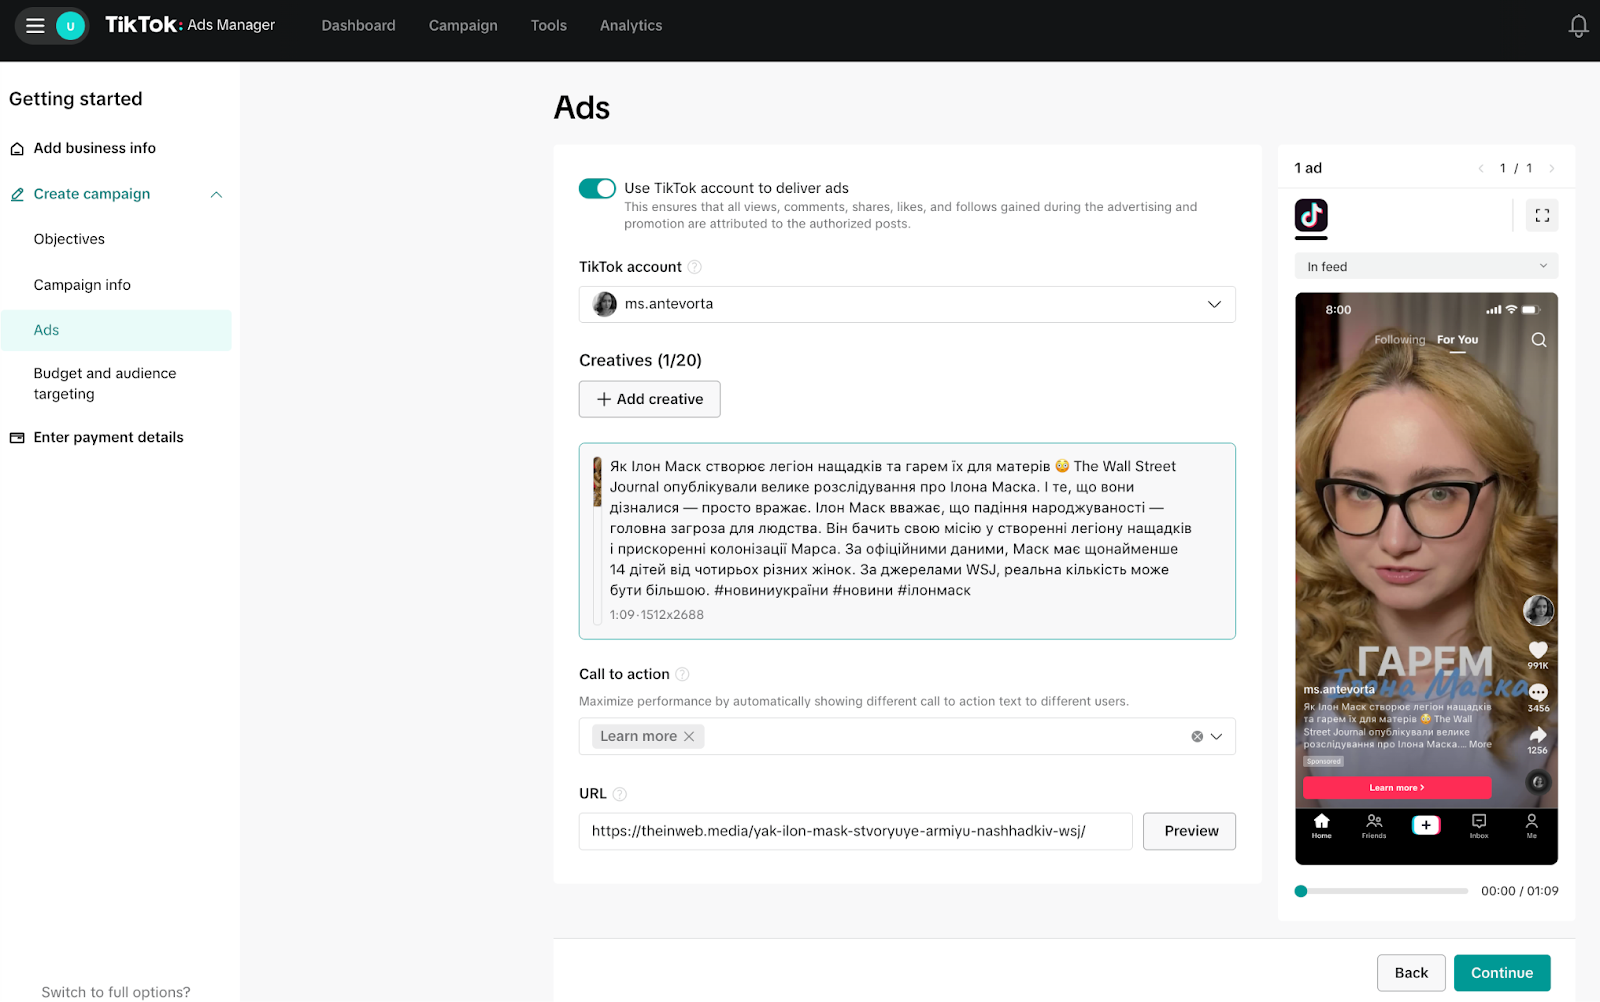Click the user avatar 'U' icon
Screen dimensions: 1600x1002
point(70,26)
